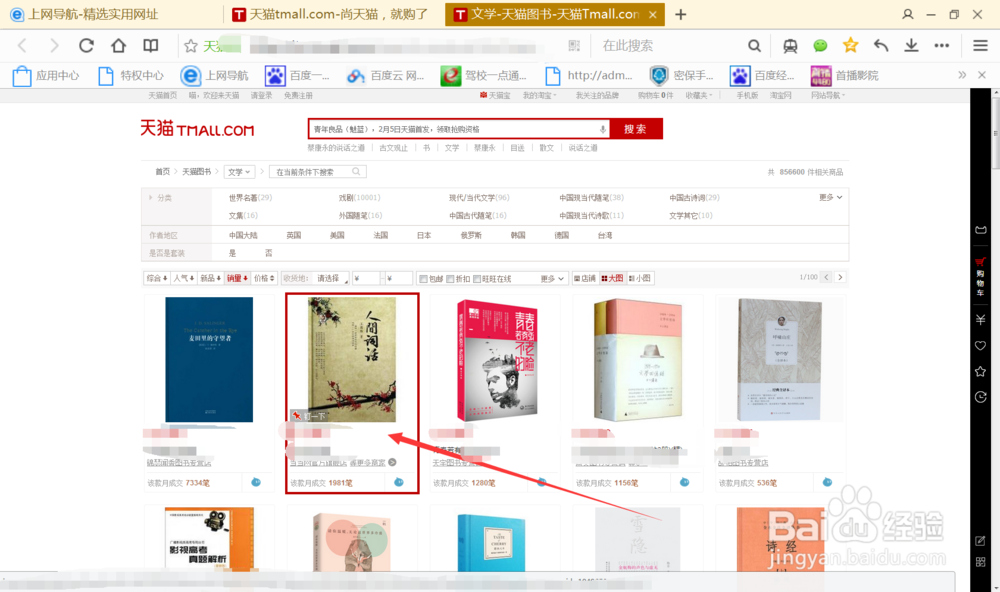This screenshot has height=592, width=1000.
Task: Open favorites with the yellow star icon
Action: tap(850, 45)
